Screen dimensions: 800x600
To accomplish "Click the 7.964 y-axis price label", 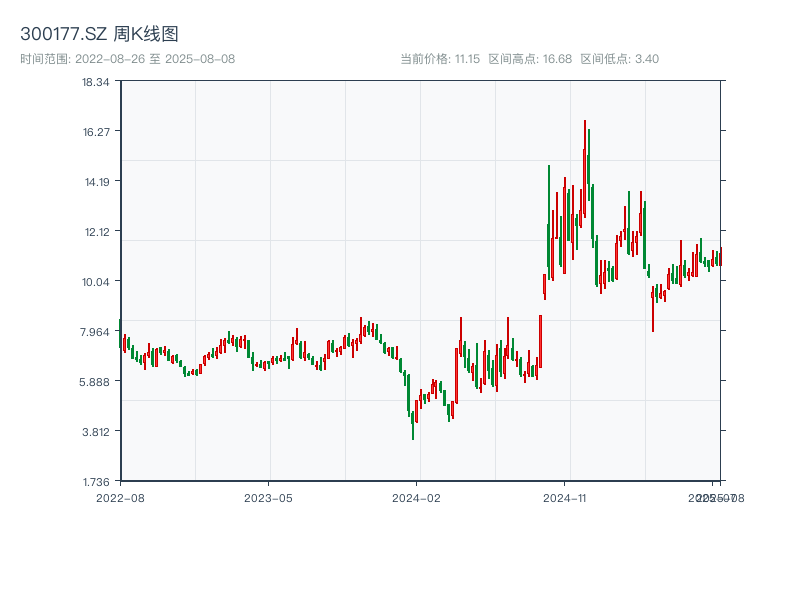I will pyautogui.click(x=96, y=332).
